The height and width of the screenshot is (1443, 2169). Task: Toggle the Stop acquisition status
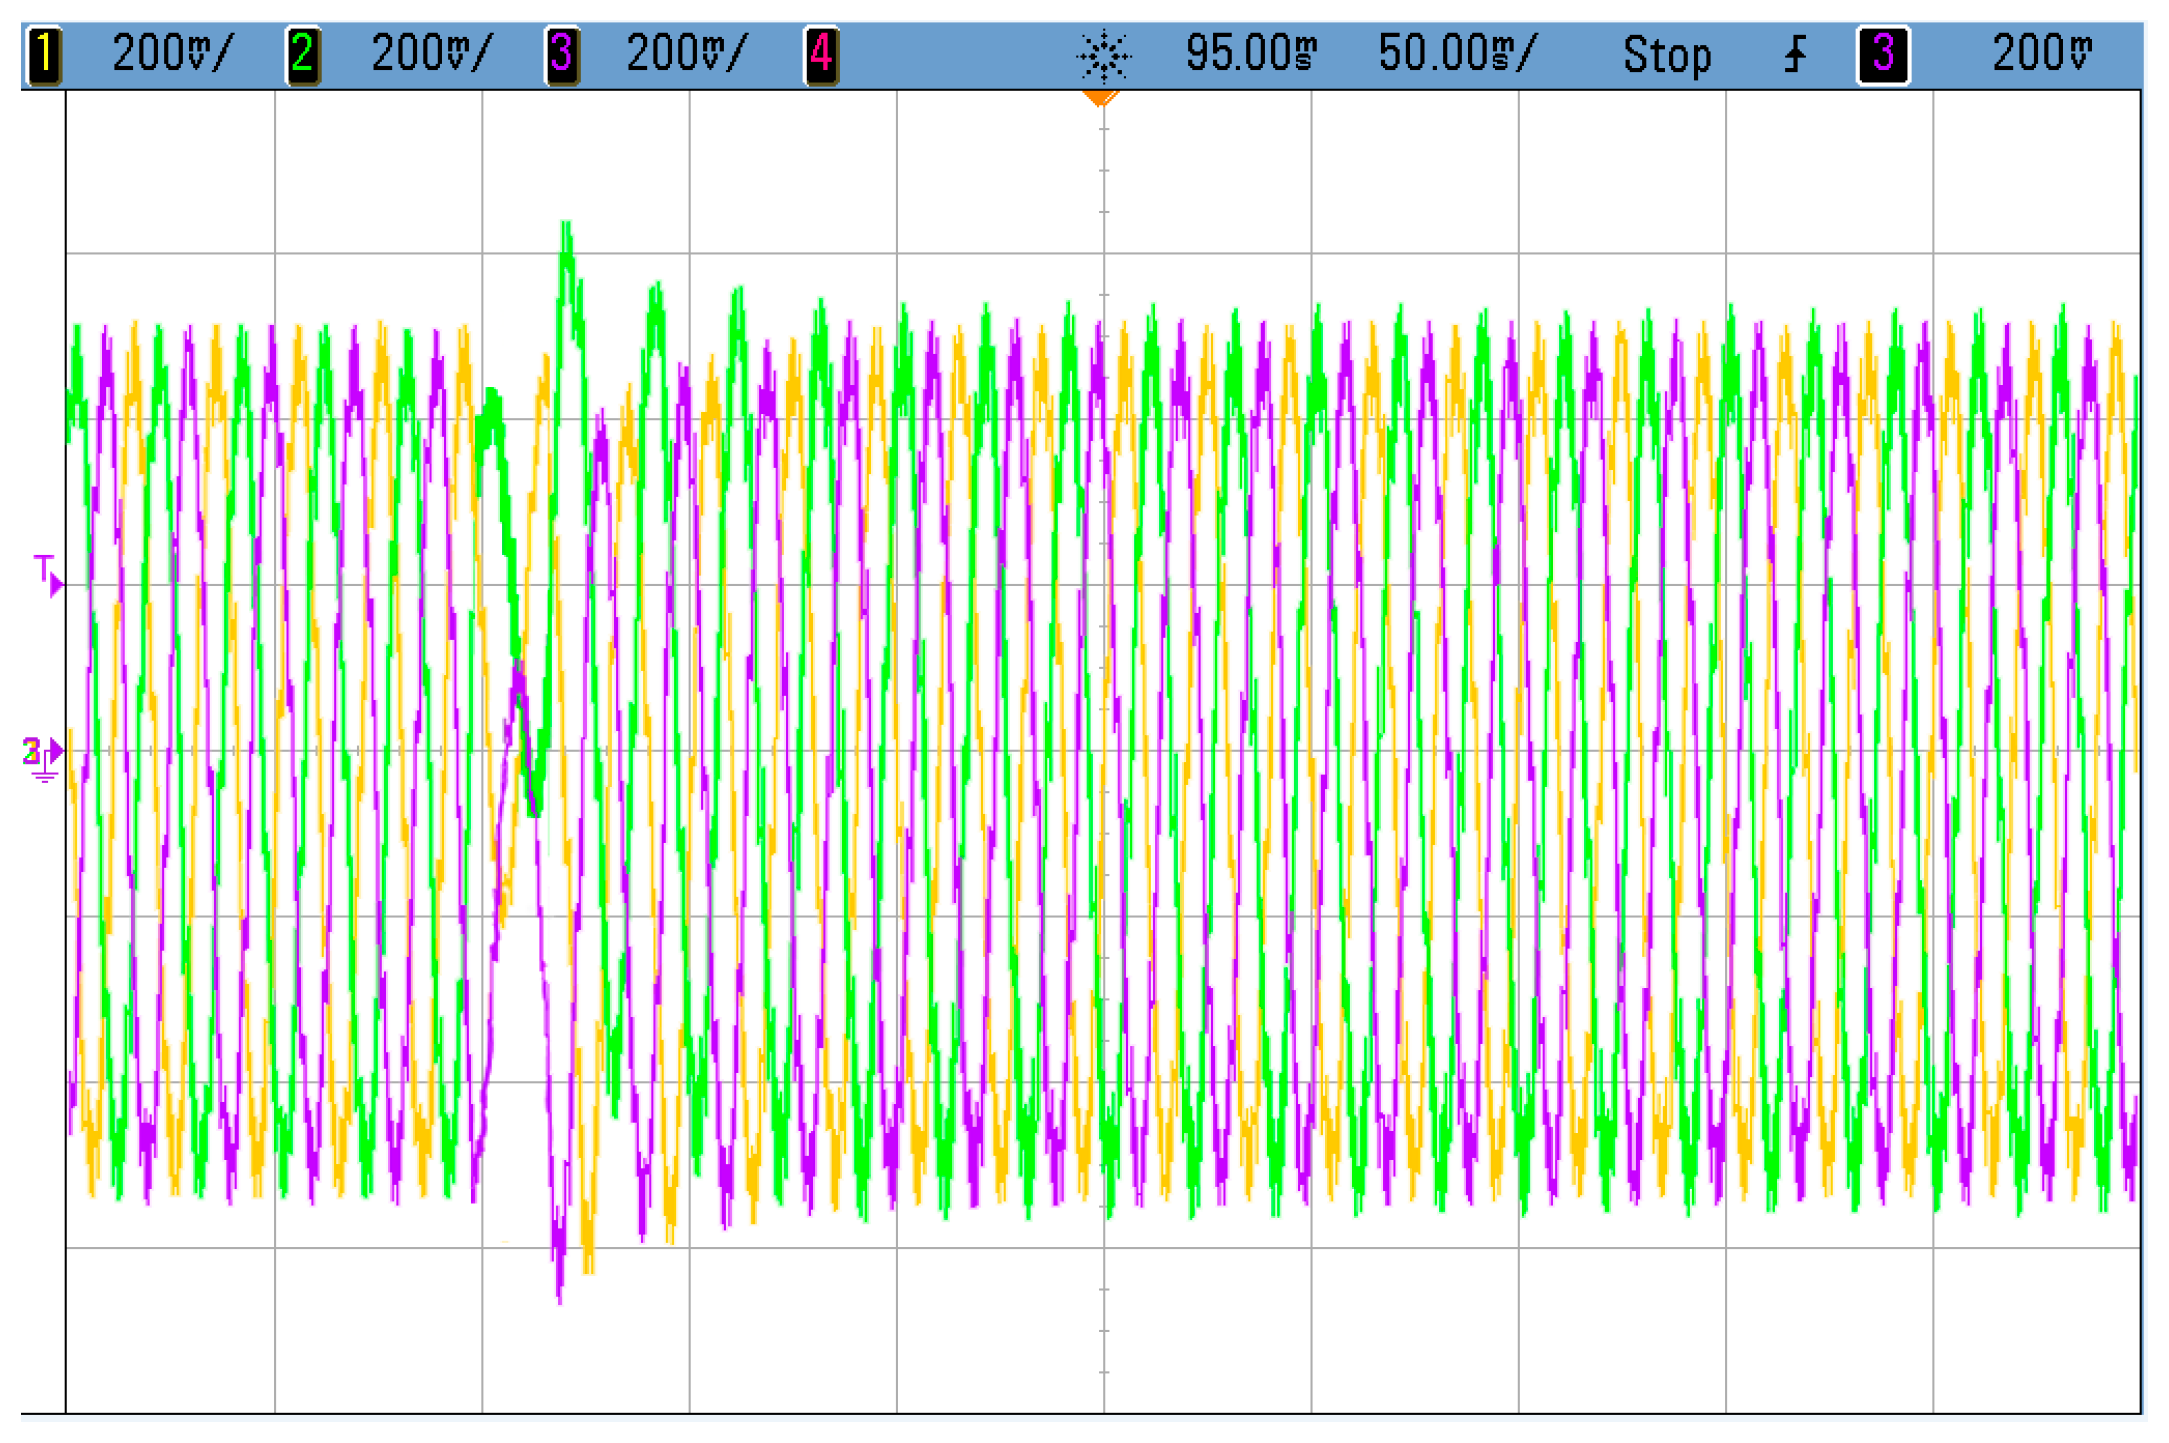(1666, 55)
